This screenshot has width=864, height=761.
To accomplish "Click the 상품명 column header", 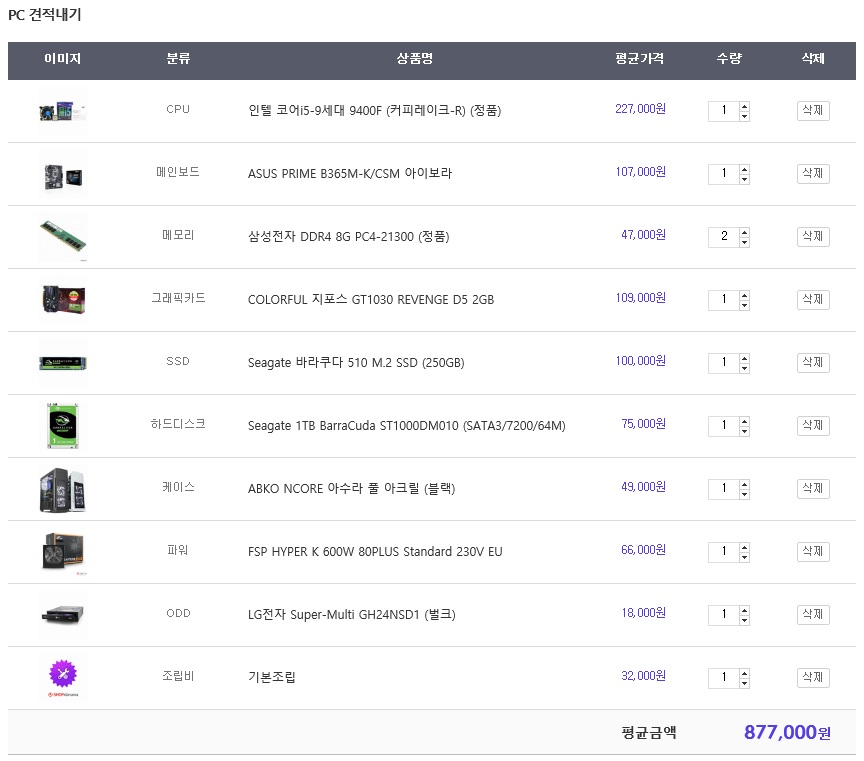I will click(415, 58).
